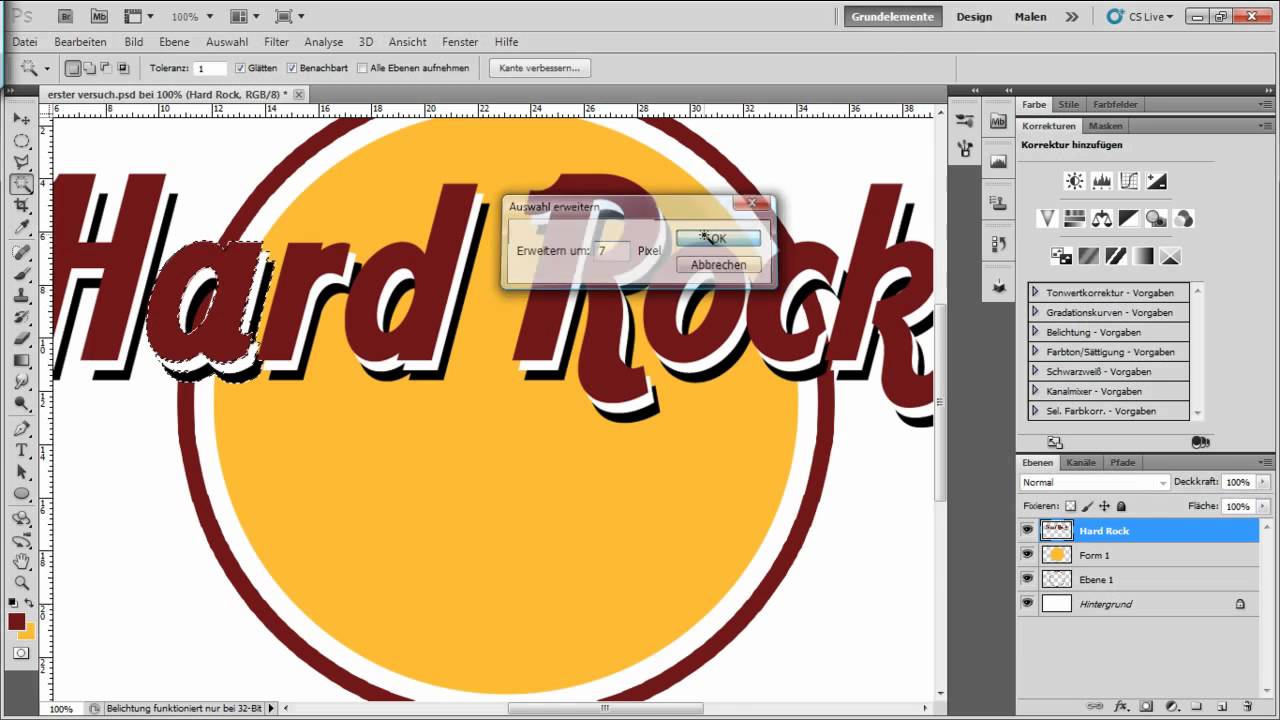Hide the Form 1 layer
Image resolution: width=1280 pixels, height=720 pixels.
[1027, 554]
